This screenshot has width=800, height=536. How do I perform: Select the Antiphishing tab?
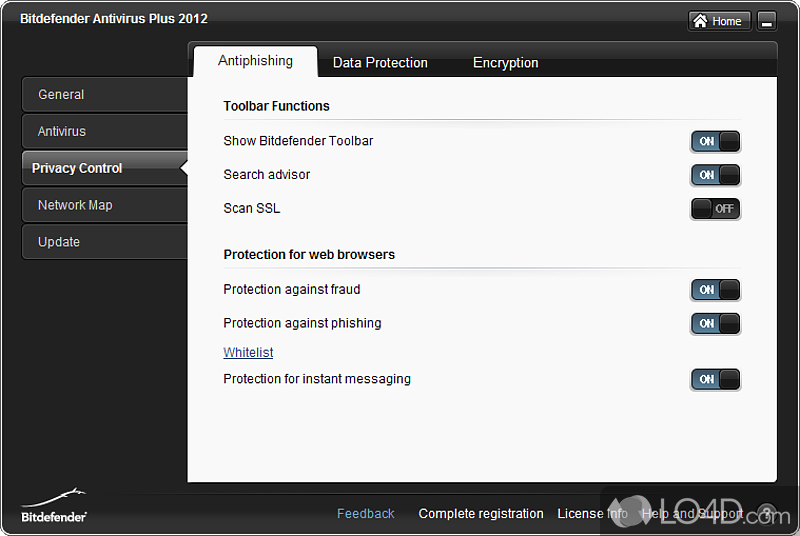coord(255,61)
